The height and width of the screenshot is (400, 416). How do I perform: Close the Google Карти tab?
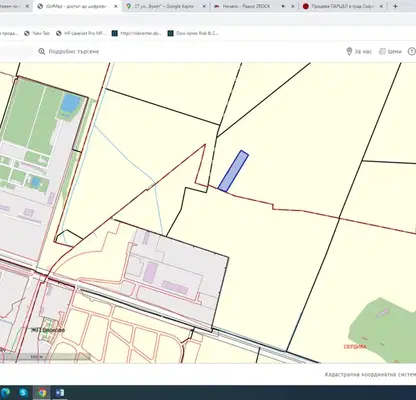pyautogui.click(x=204, y=6)
